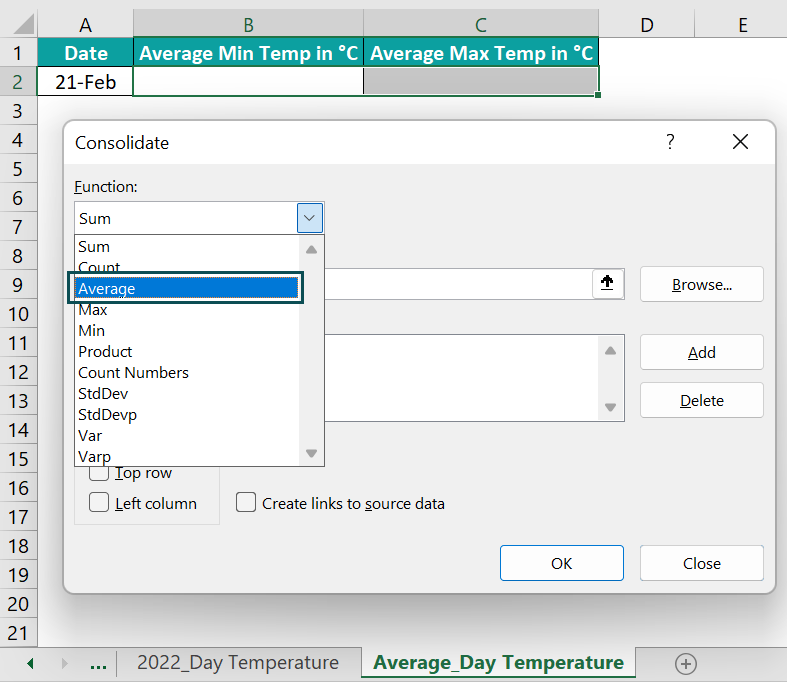This screenshot has width=787, height=682.
Task: Select column D header
Action: (647, 25)
